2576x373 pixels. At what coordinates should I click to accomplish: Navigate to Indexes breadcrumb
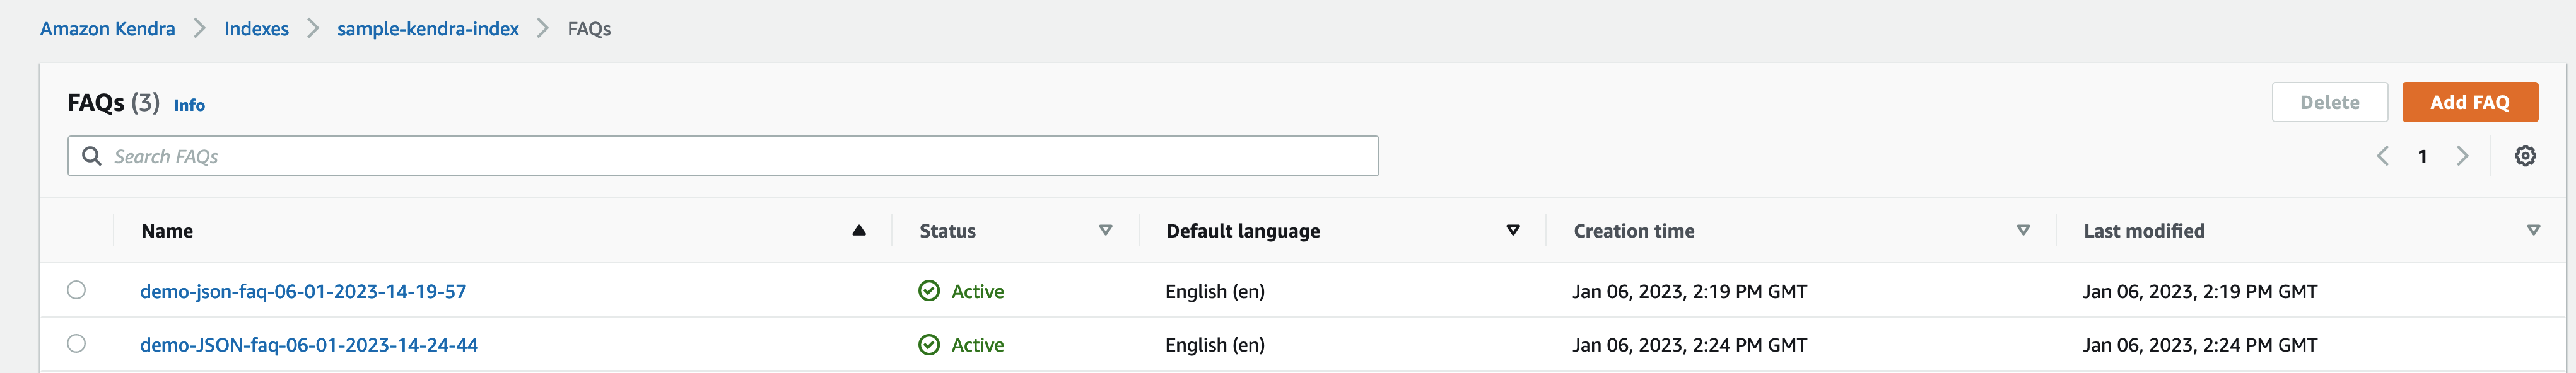[256, 29]
